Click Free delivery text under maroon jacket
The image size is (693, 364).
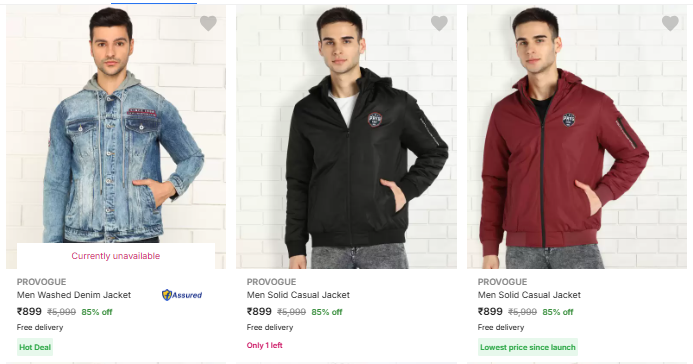pyautogui.click(x=501, y=327)
